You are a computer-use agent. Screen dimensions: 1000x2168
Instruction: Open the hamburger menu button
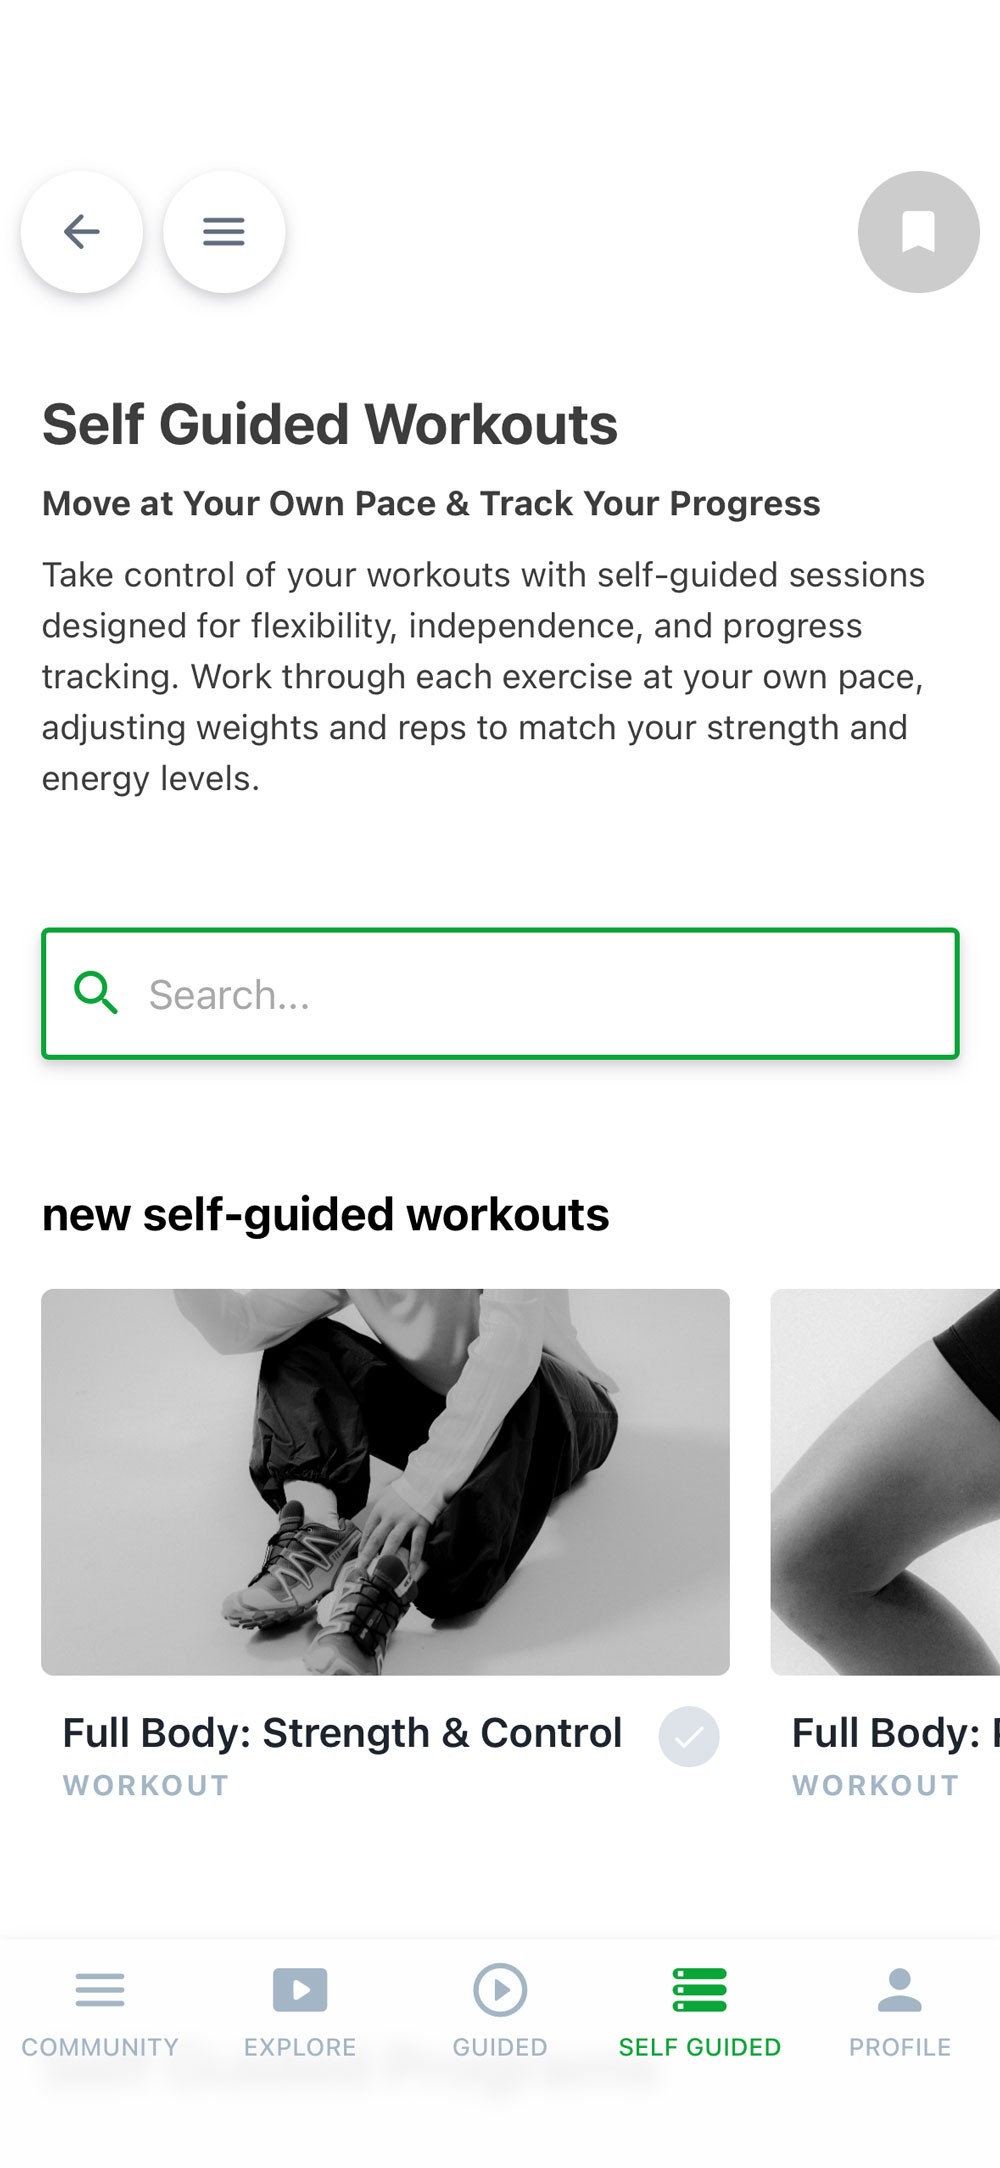click(x=224, y=232)
